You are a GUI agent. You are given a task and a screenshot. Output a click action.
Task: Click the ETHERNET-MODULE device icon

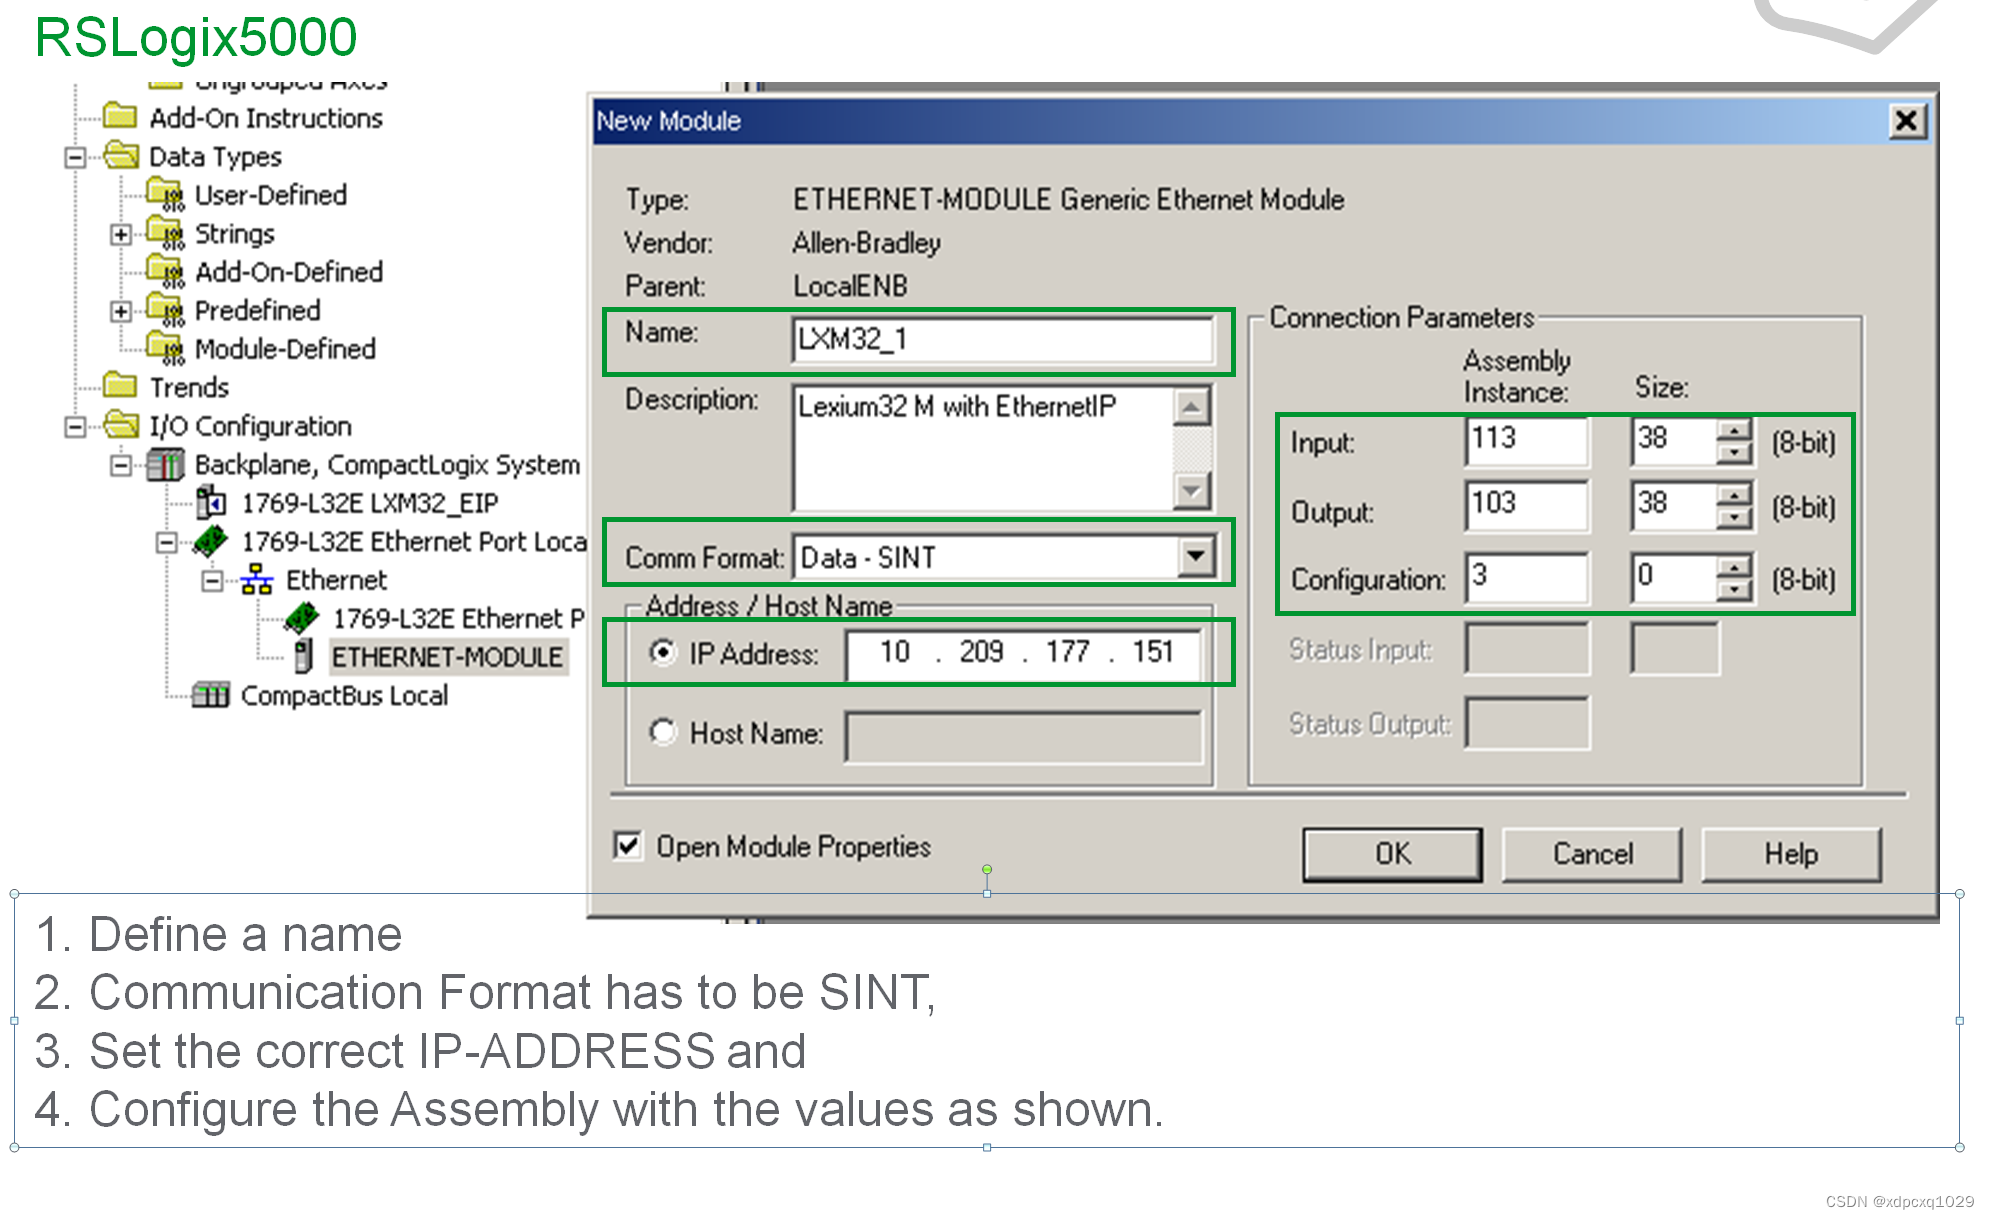(304, 656)
